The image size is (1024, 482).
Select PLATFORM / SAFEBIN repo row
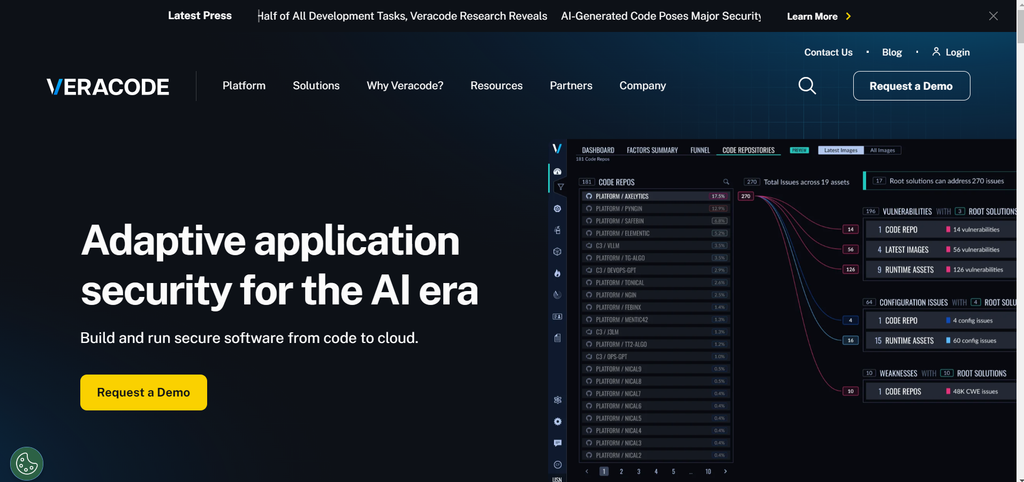(657, 221)
